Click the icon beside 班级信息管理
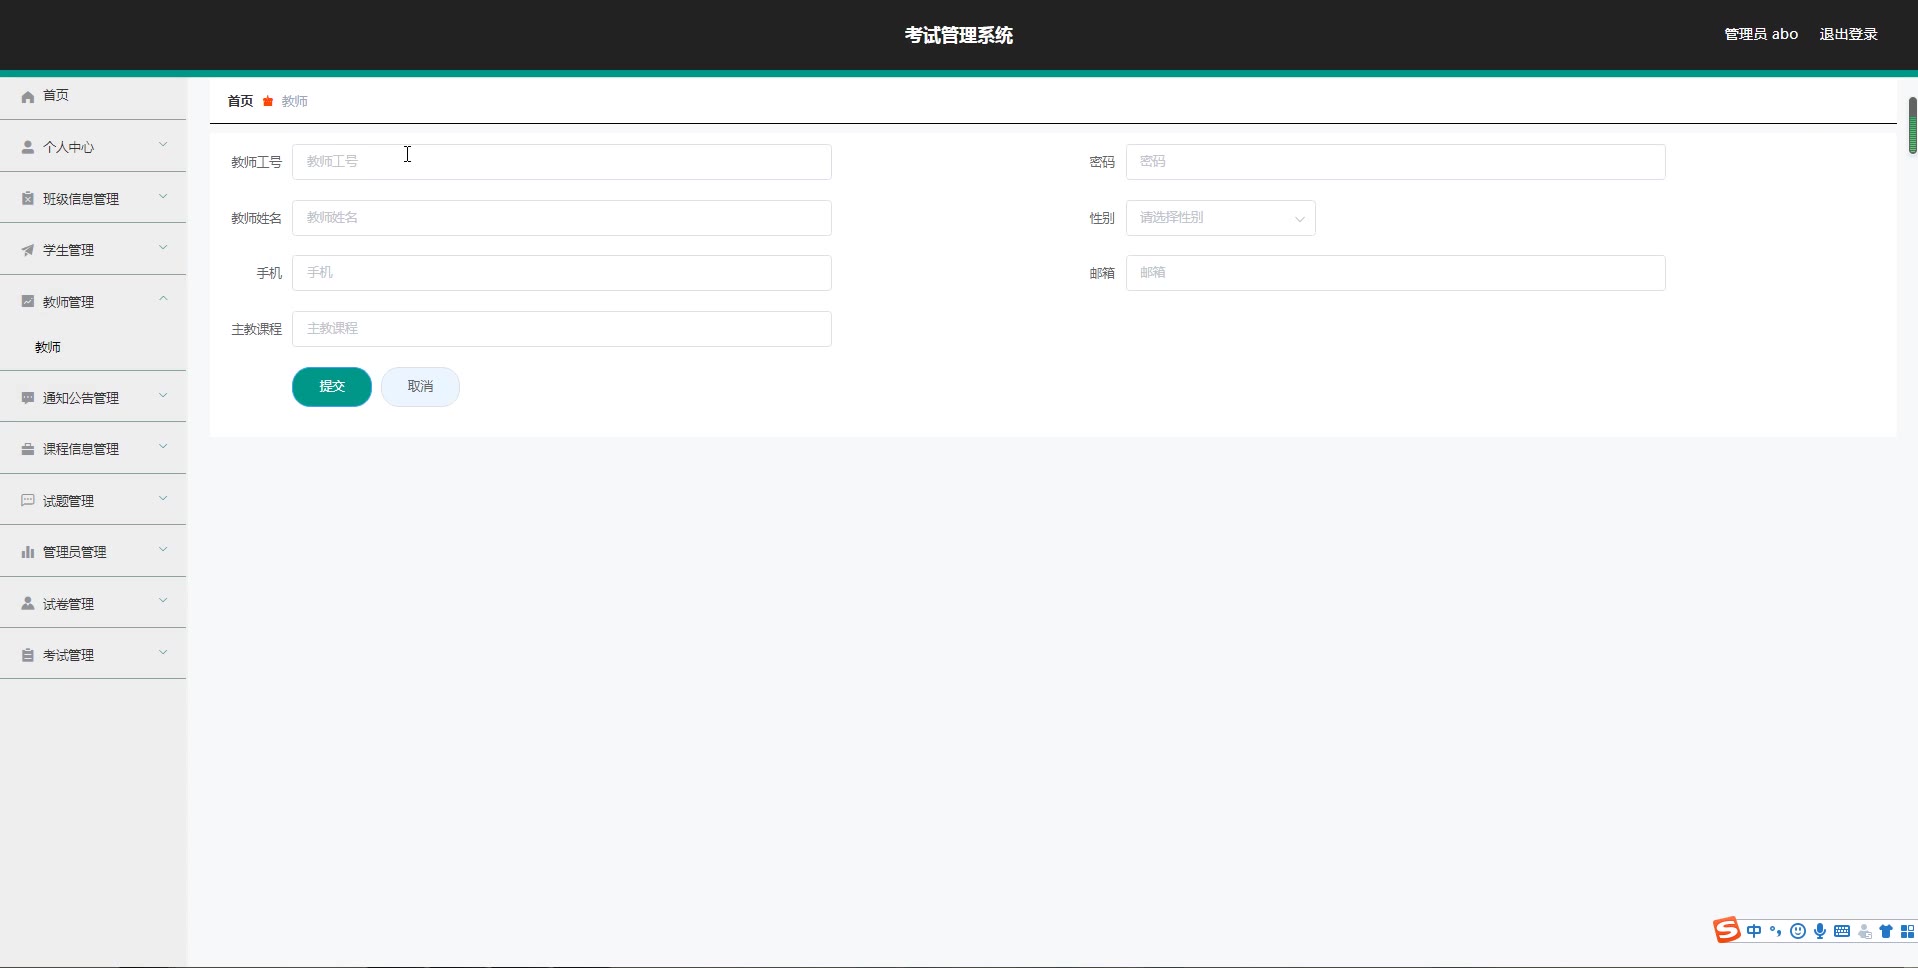The height and width of the screenshot is (968, 1918). click(28, 199)
